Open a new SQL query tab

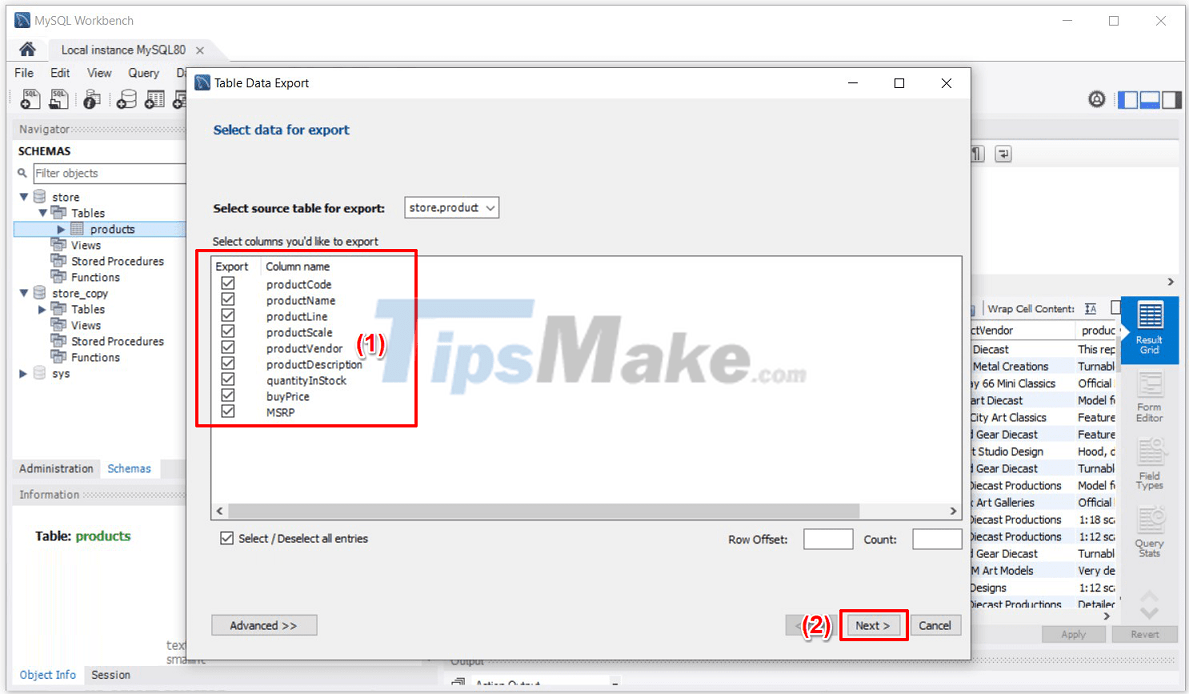tap(30, 99)
